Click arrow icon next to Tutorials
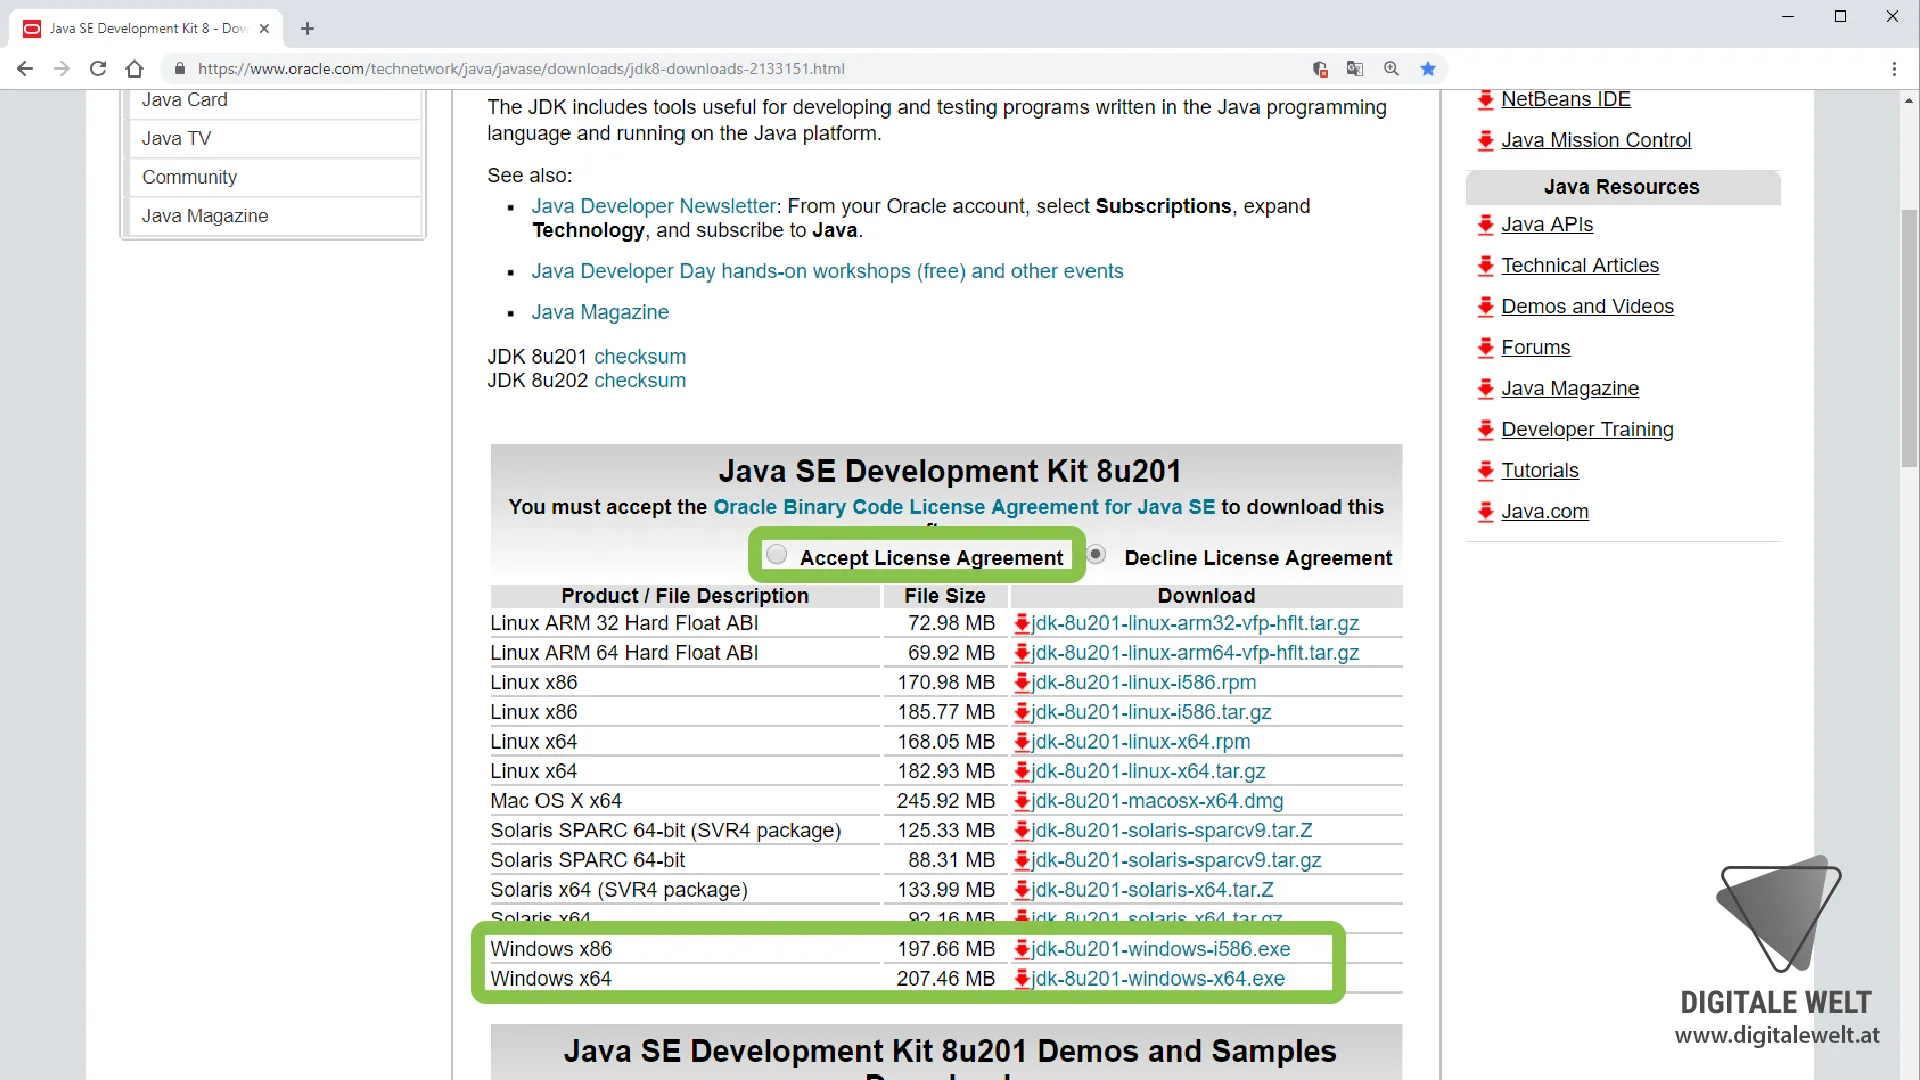Screen dimensions: 1920x1080 1486,471
